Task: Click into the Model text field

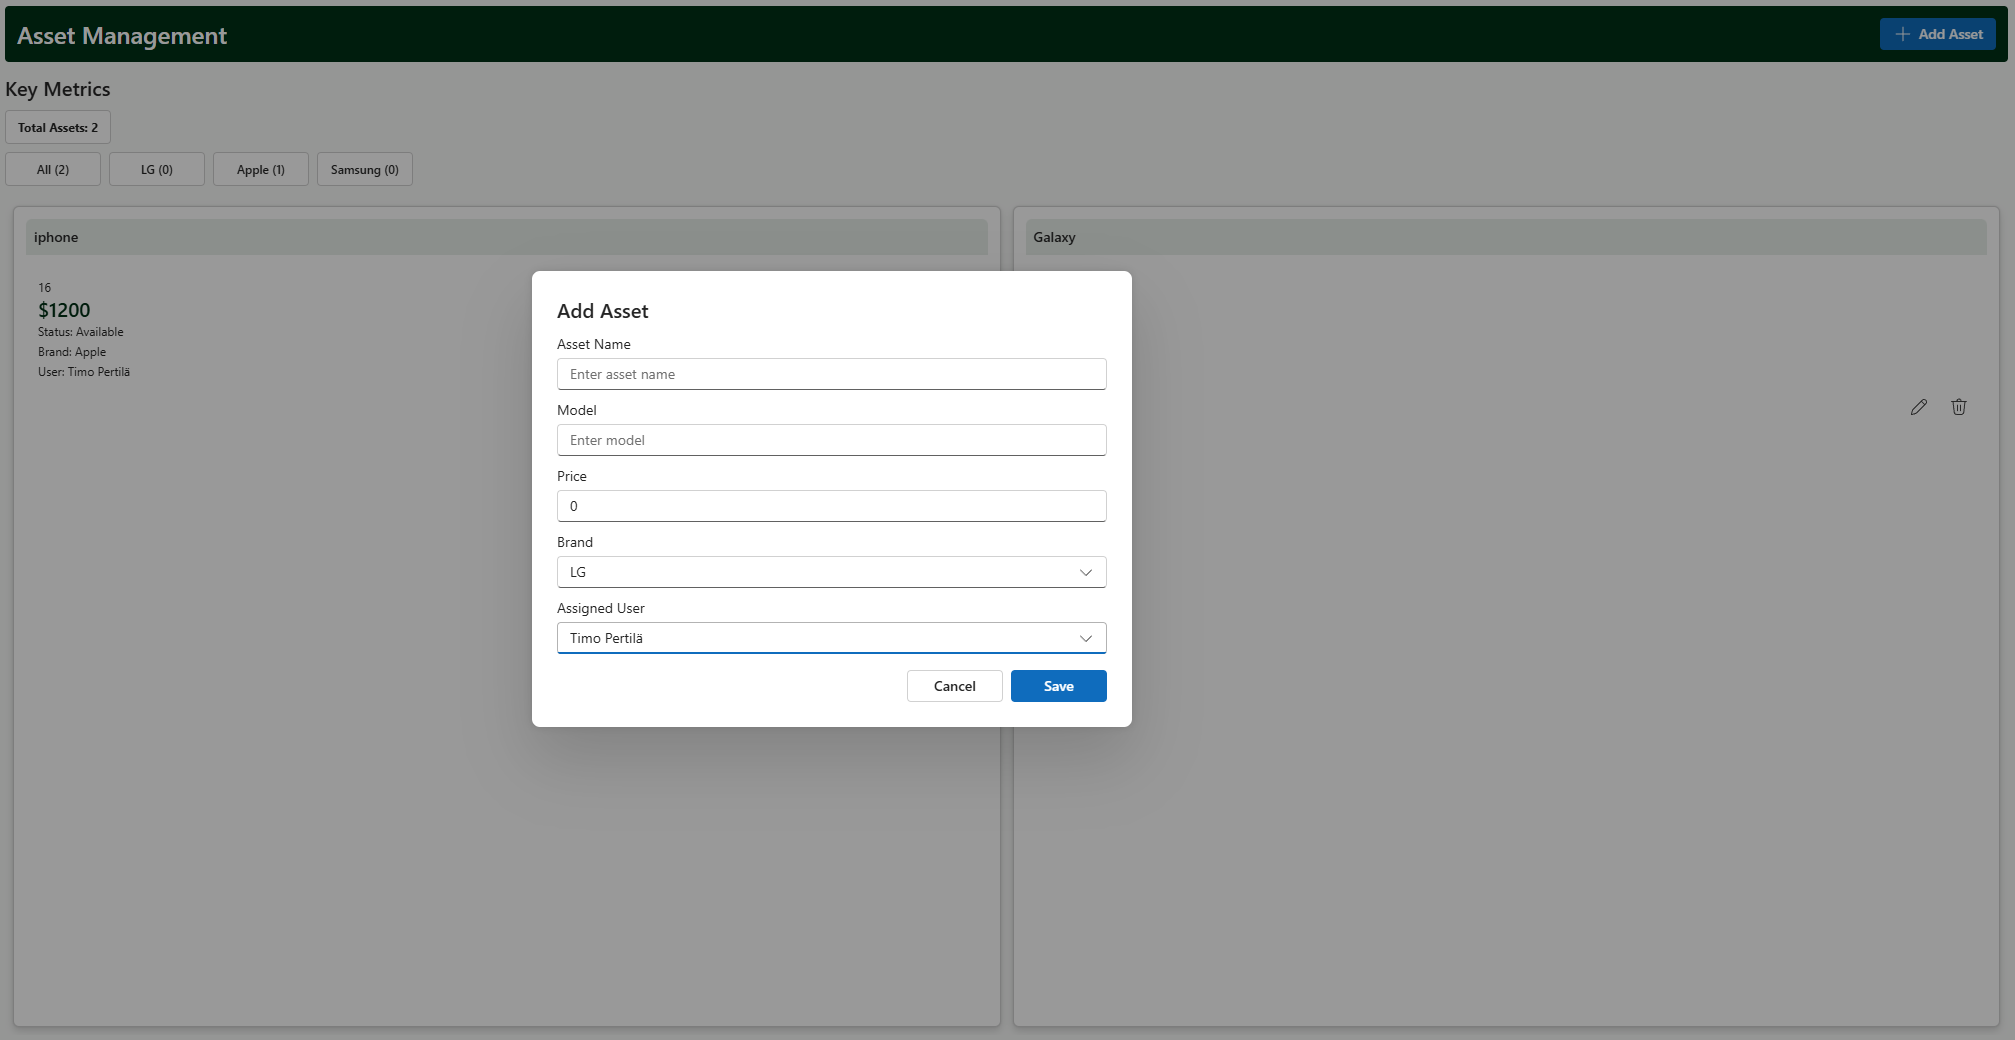Action: pyautogui.click(x=831, y=440)
